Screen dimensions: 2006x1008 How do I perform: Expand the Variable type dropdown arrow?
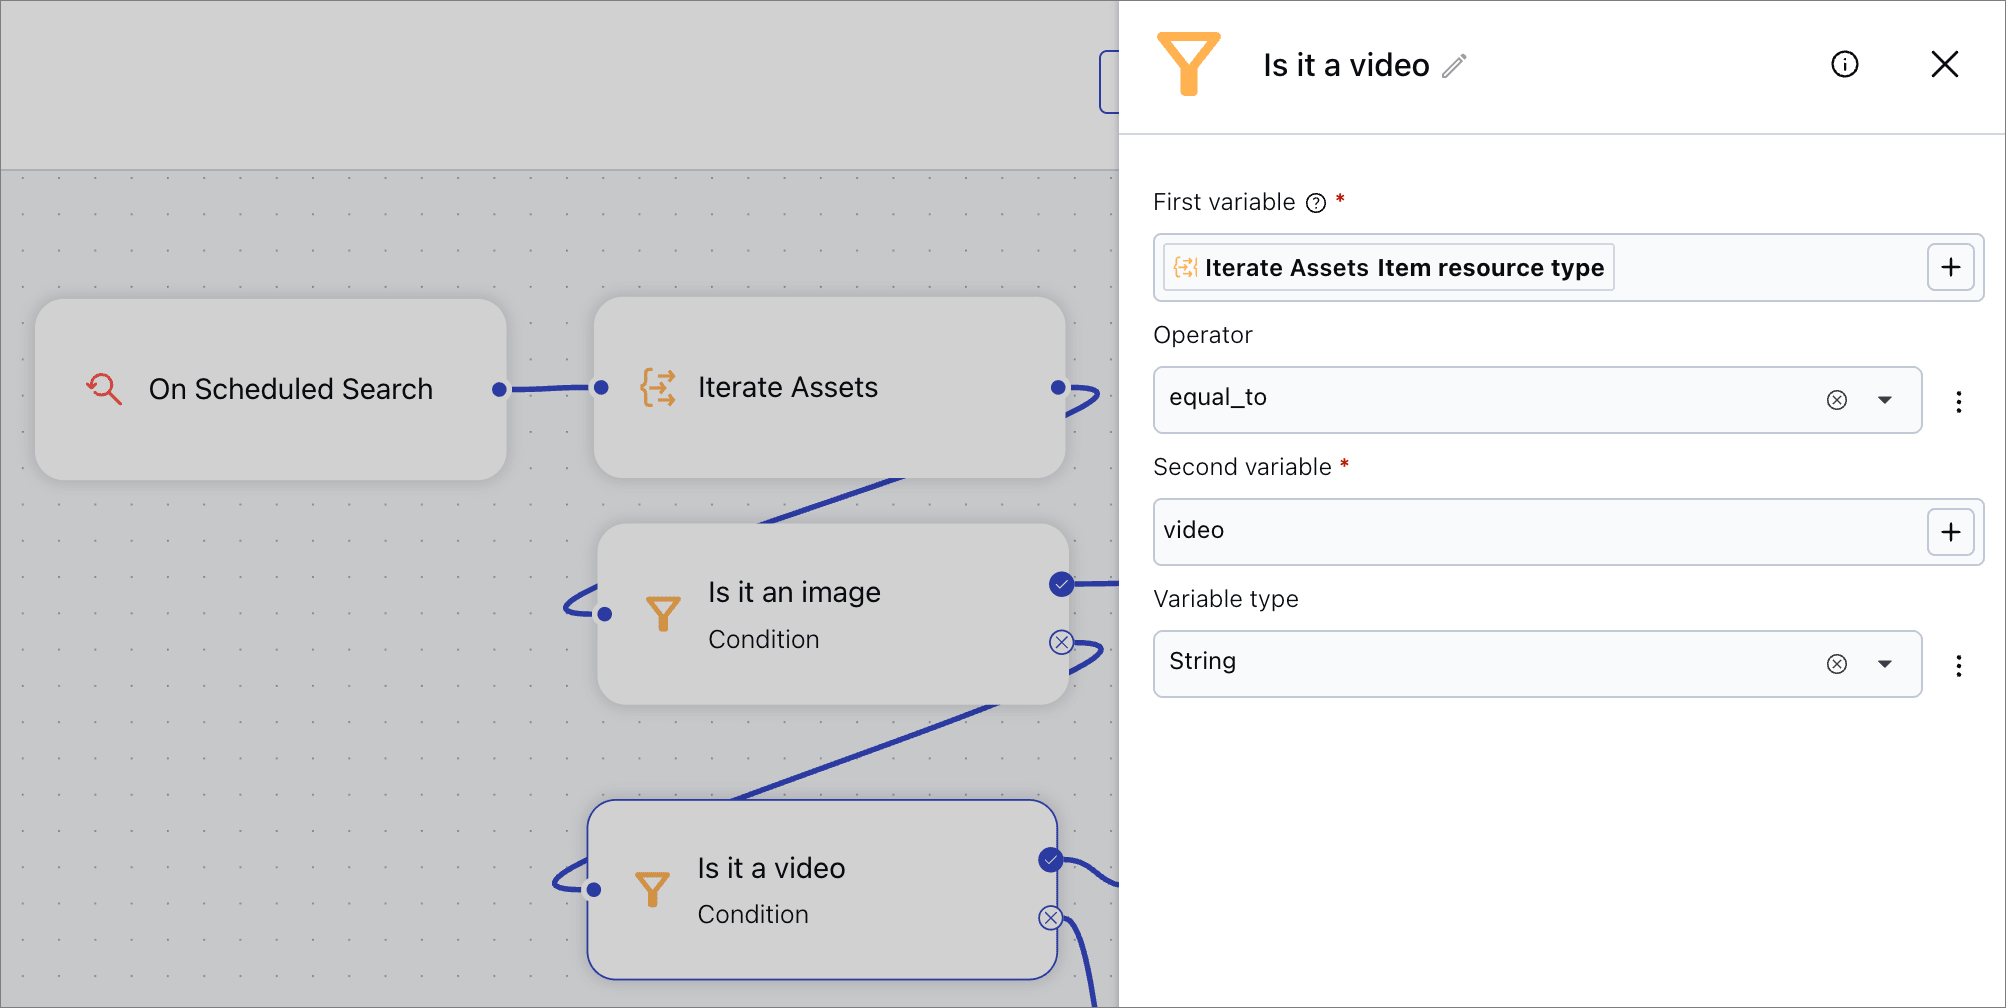point(1885,664)
